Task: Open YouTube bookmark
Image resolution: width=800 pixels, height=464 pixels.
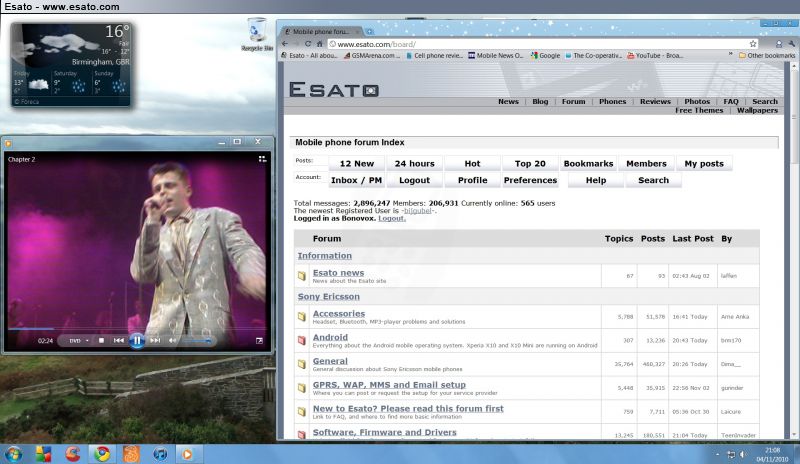Action: (655, 56)
